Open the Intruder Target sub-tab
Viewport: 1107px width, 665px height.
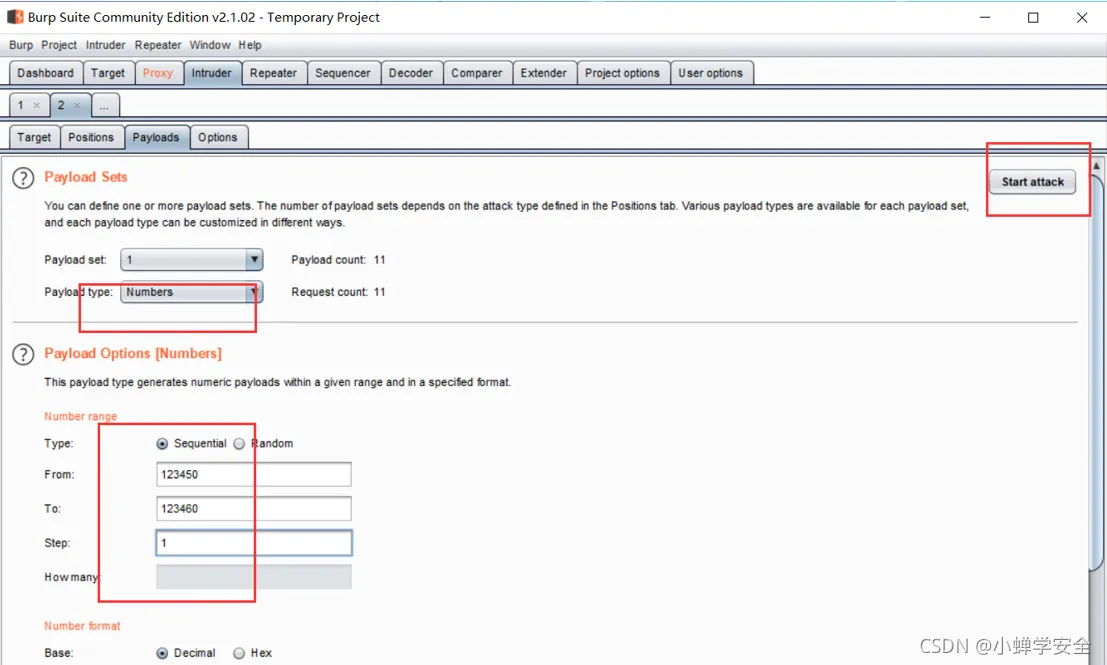click(35, 137)
